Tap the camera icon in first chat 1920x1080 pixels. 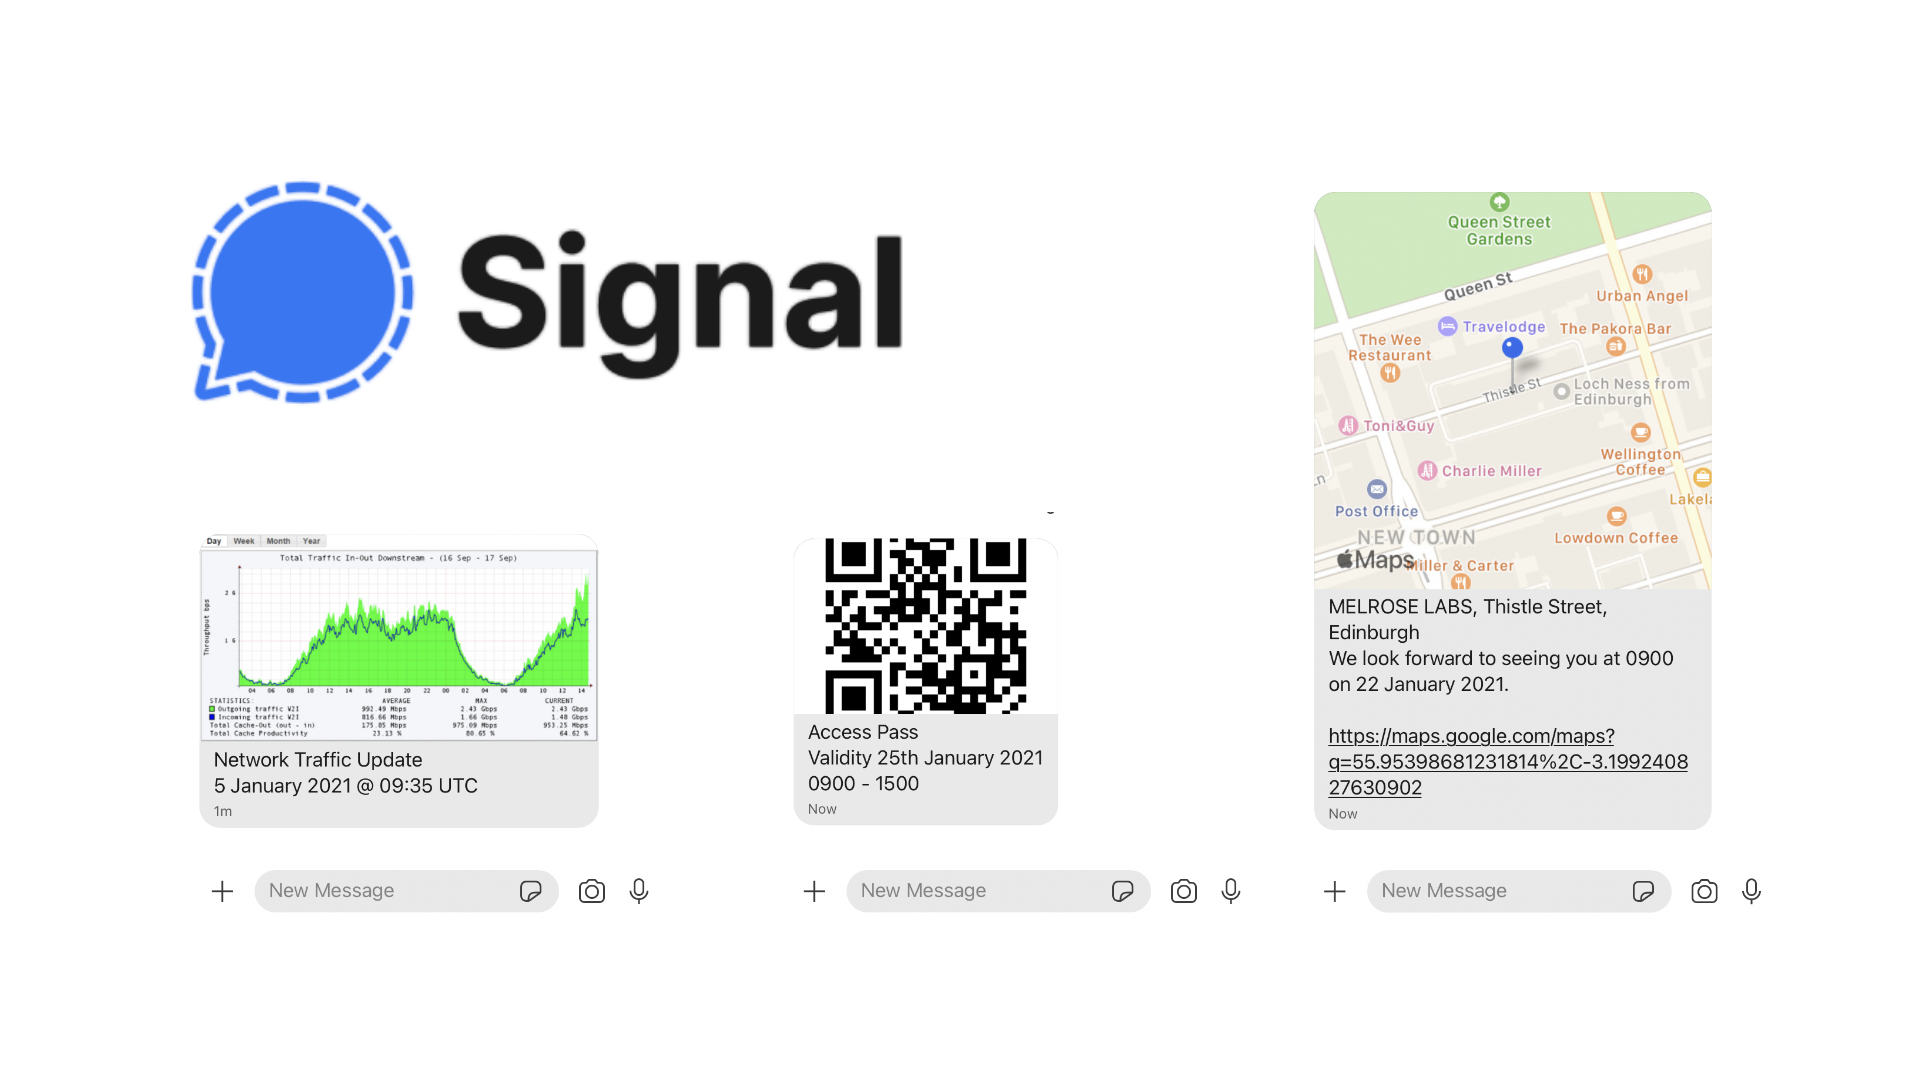(591, 891)
